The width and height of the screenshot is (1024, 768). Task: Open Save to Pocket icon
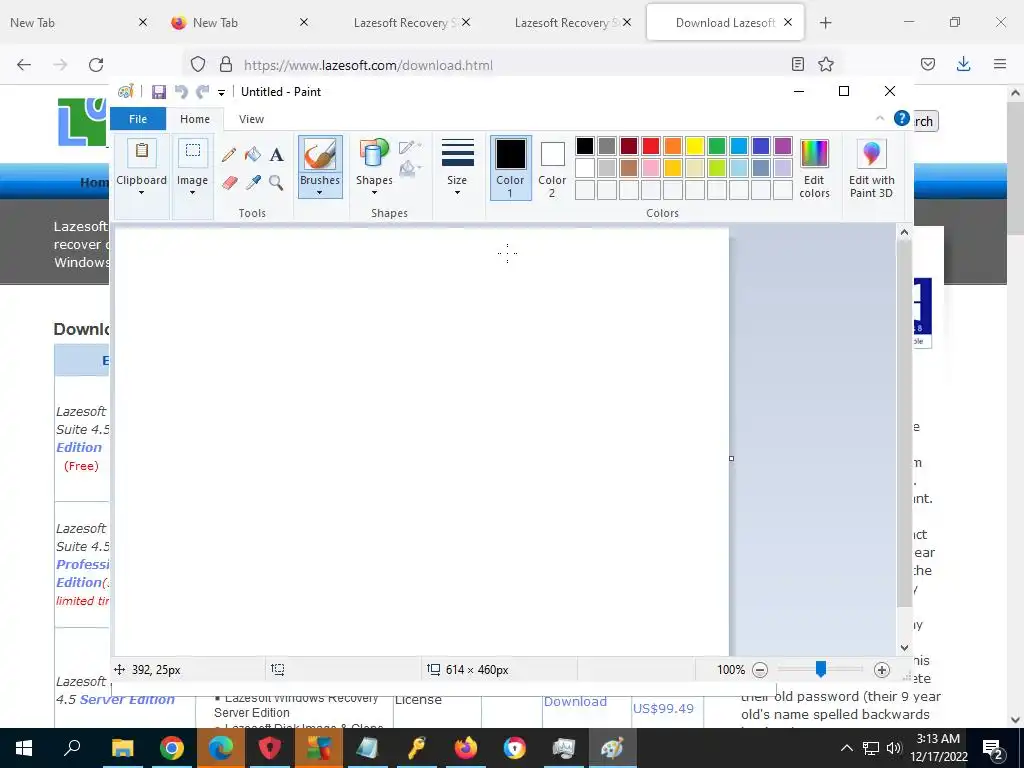tap(927, 64)
